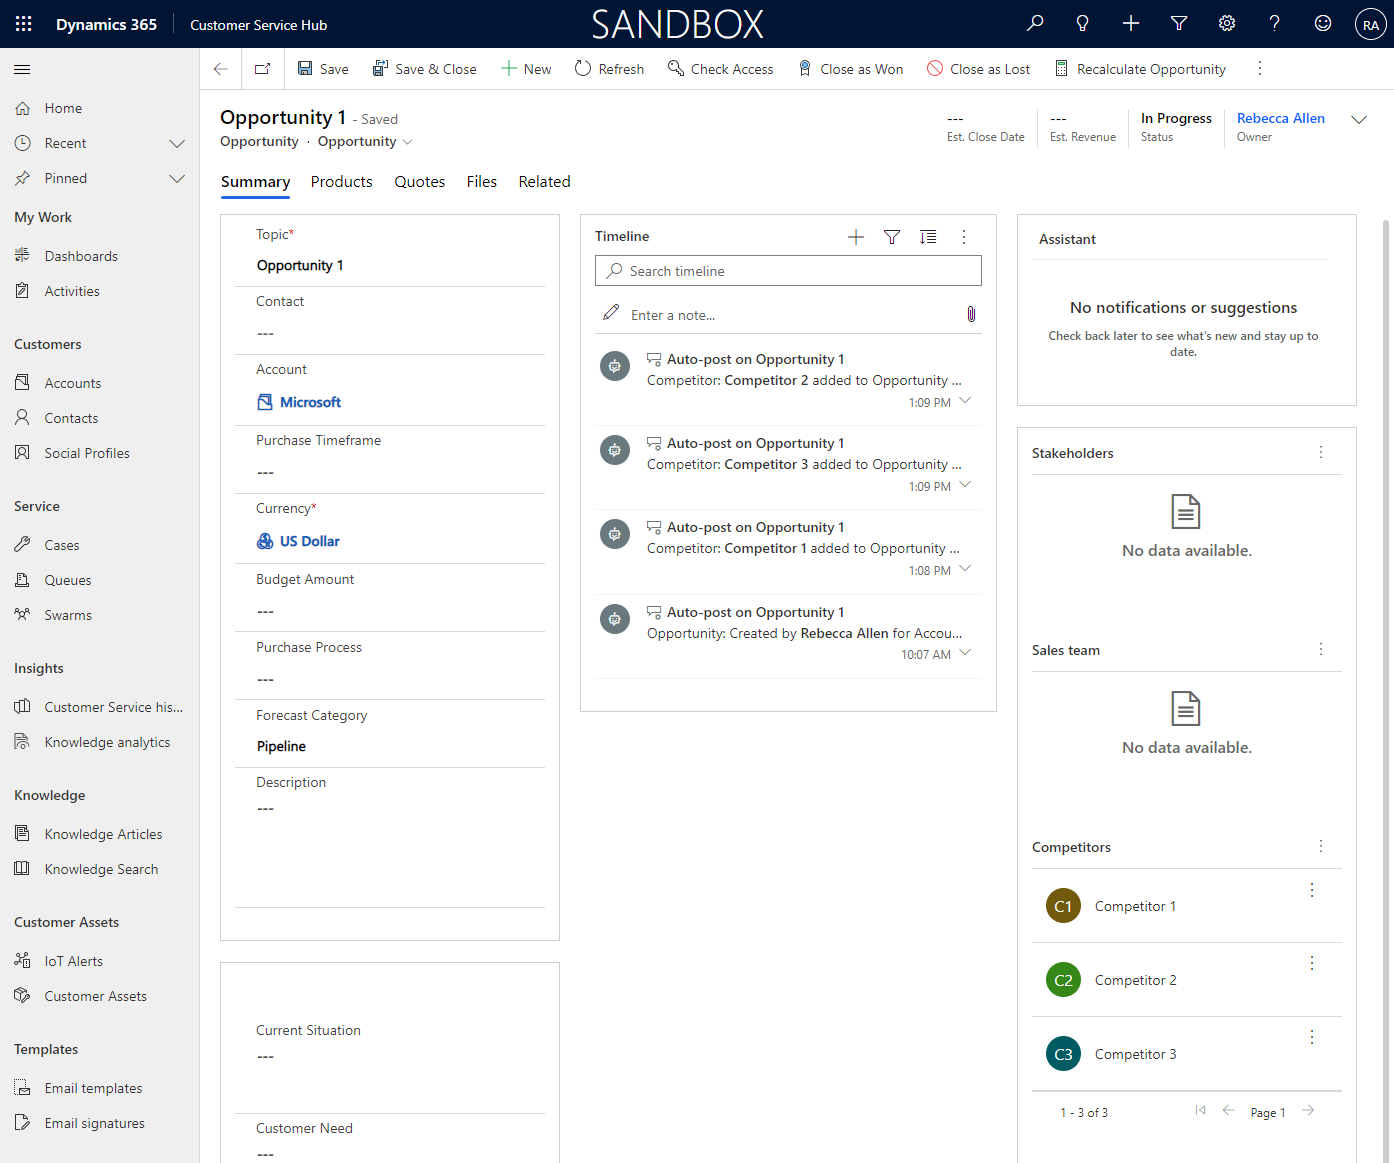Image resolution: width=1394 pixels, height=1163 pixels.
Task: Open record in new window icon
Action: point(262,69)
